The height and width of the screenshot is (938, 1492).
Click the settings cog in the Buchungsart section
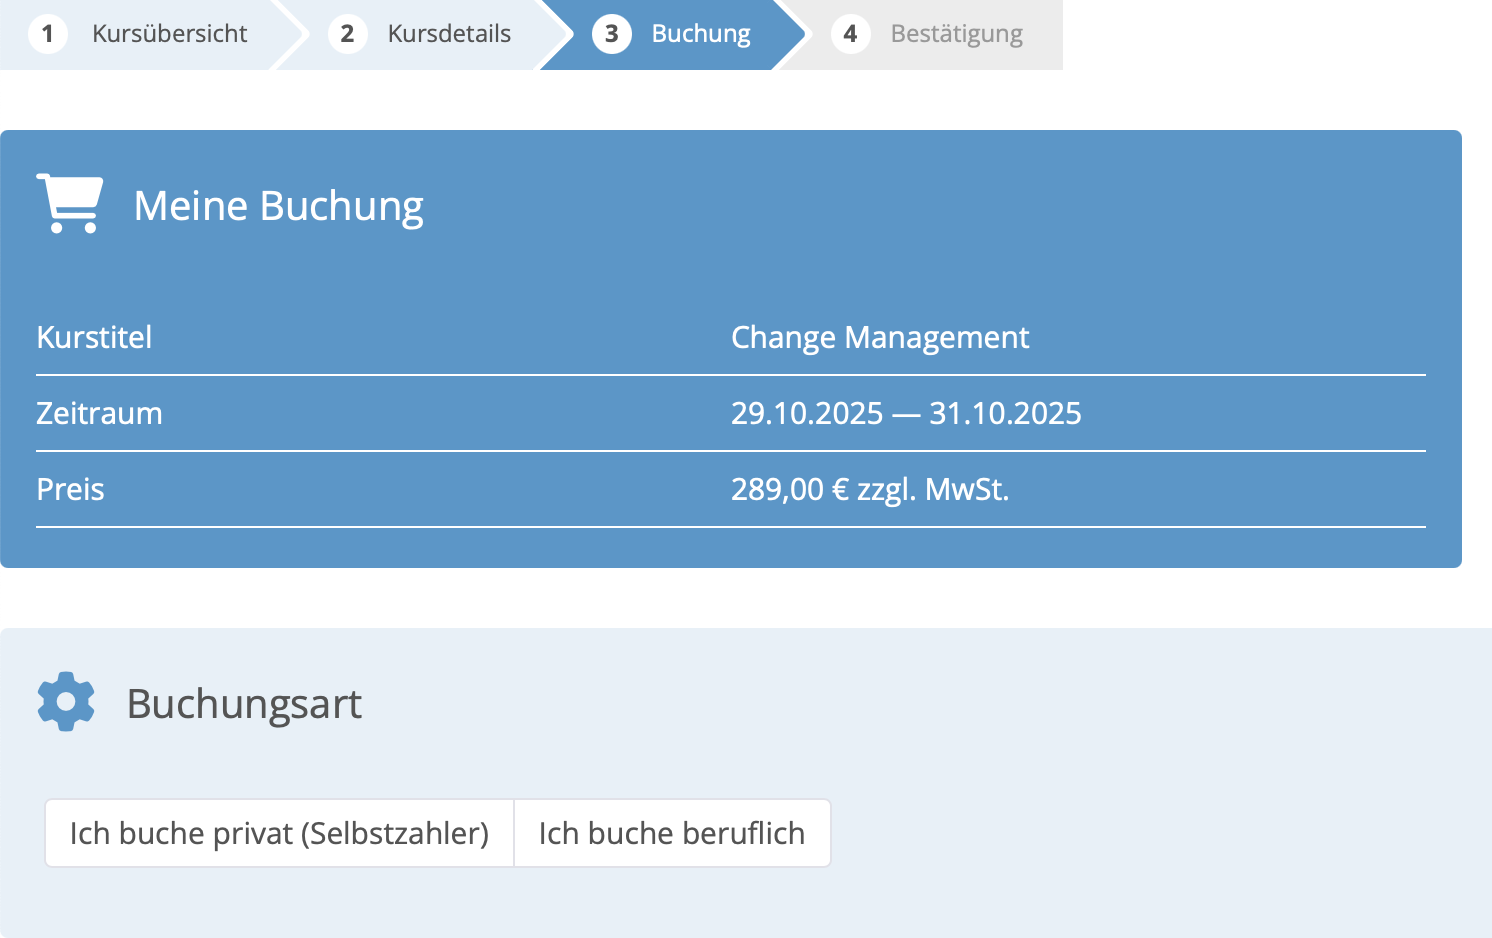[x=66, y=701]
